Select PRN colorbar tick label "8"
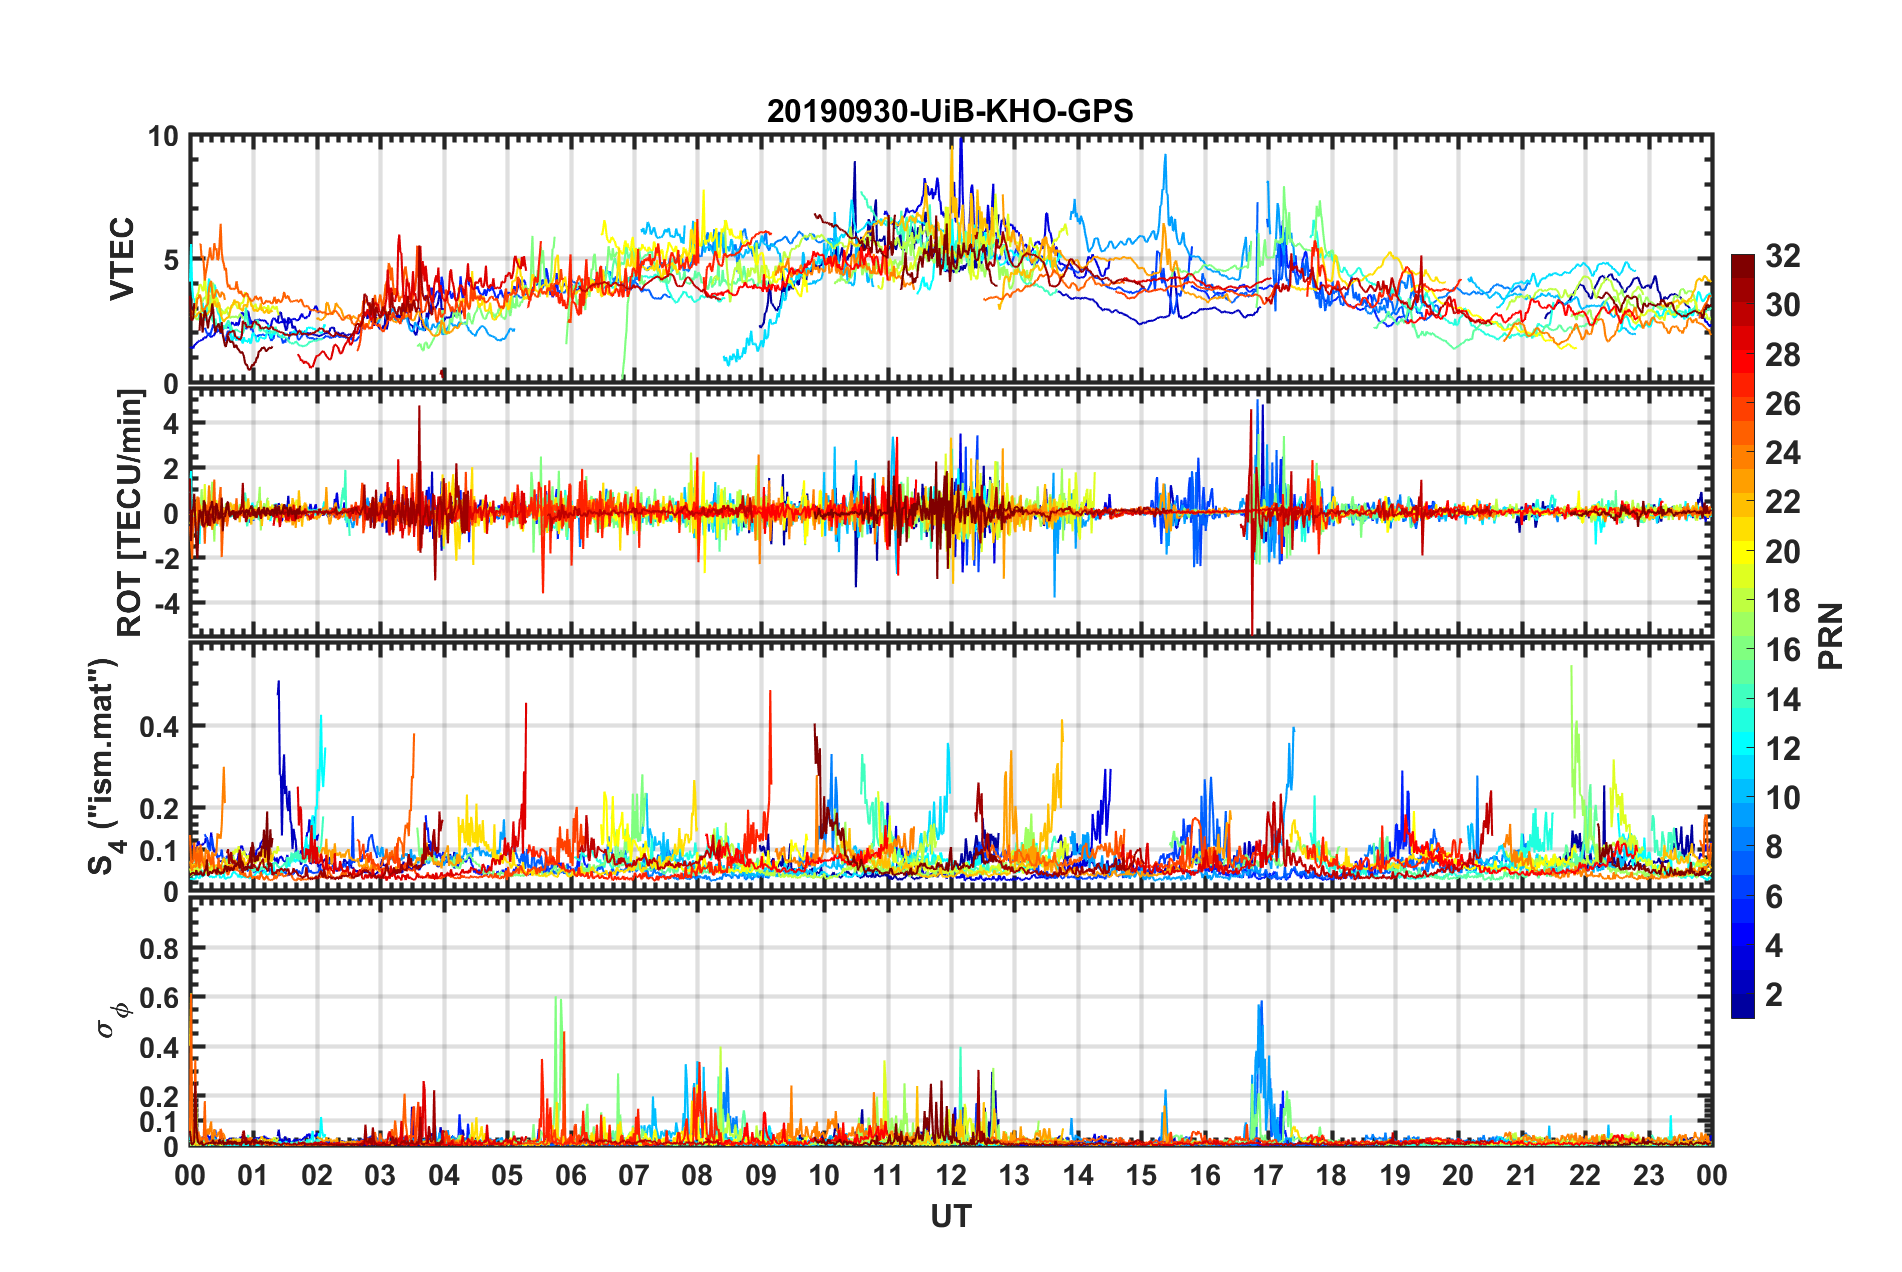 tap(1774, 847)
